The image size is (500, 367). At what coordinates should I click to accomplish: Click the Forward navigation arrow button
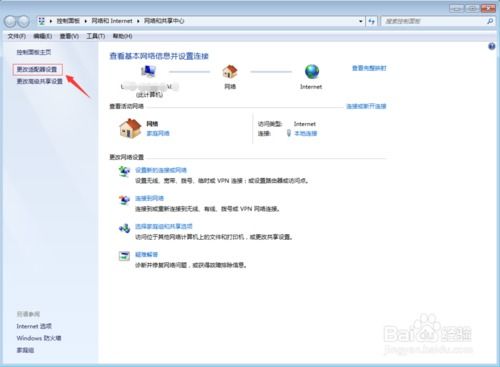coord(23,21)
